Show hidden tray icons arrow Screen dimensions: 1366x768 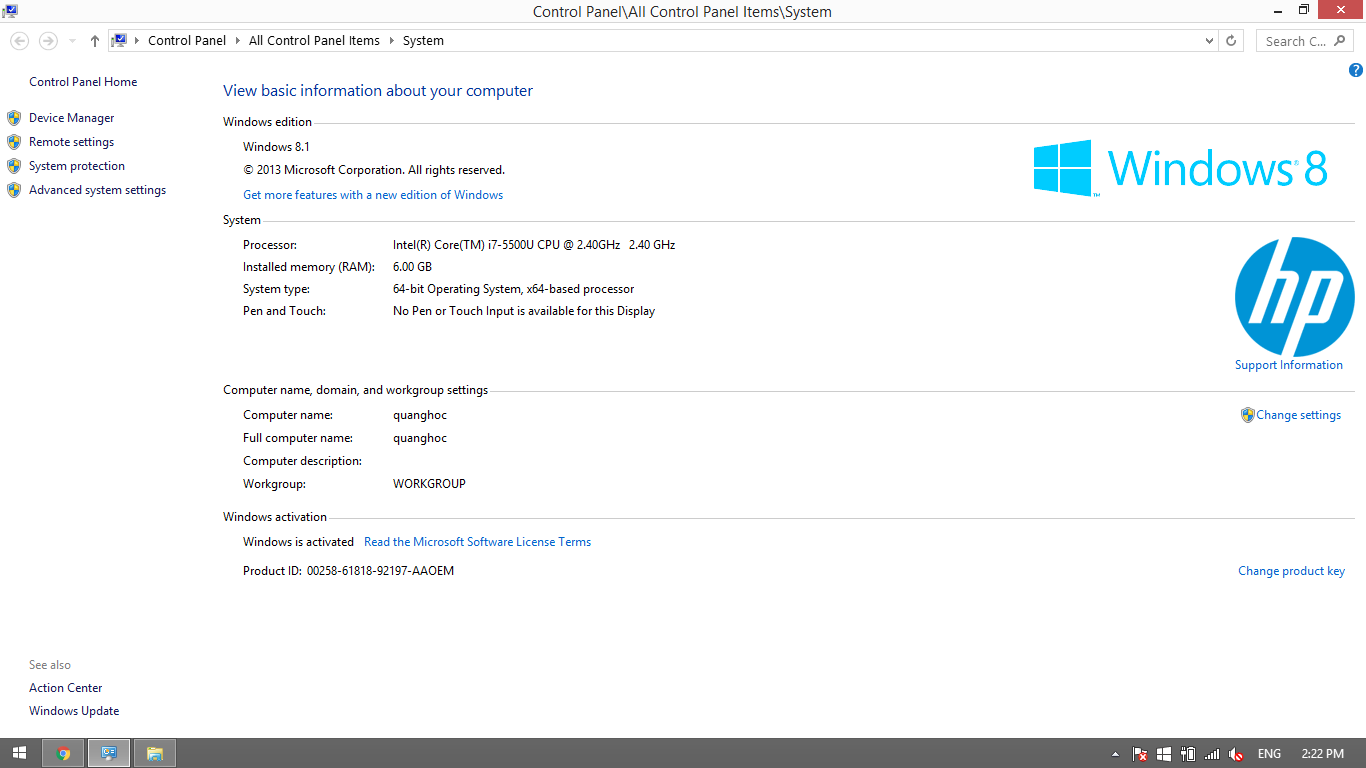[1115, 754]
